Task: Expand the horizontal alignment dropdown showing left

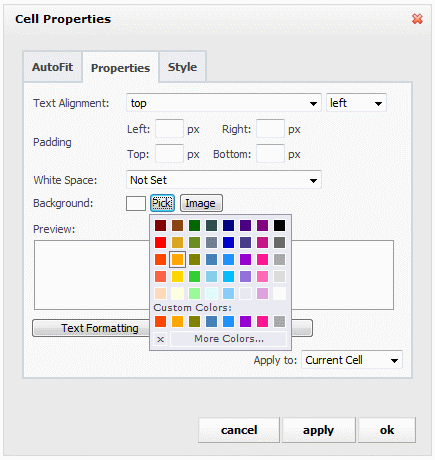Action: coord(356,103)
